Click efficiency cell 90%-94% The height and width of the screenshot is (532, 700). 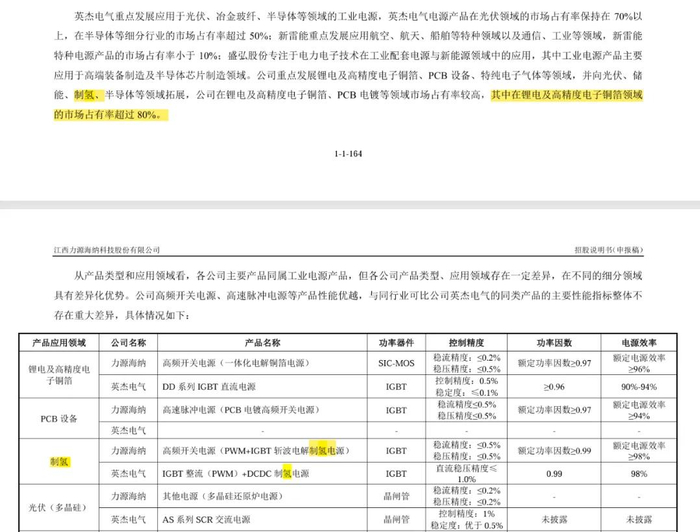coord(639,387)
